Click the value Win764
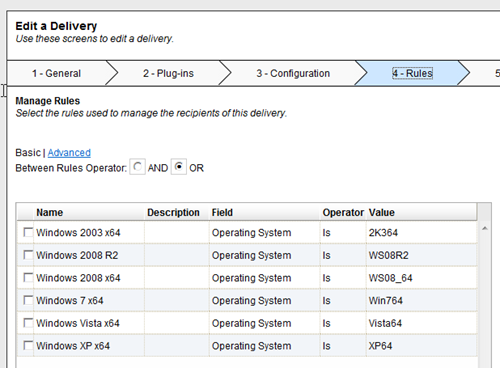The height and width of the screenshot is (368, 500). point(385,301)
